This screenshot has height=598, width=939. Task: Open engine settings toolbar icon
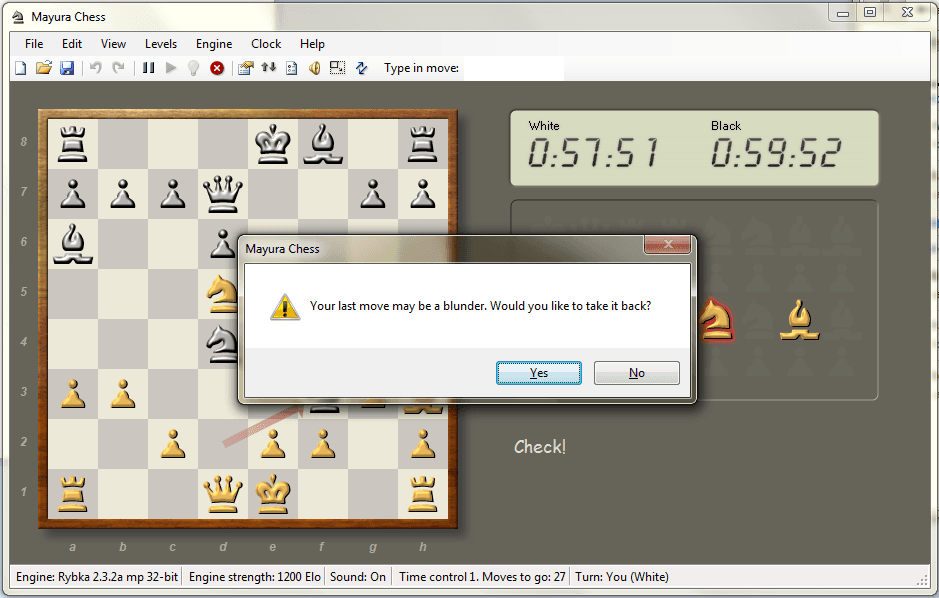point(245,68)
